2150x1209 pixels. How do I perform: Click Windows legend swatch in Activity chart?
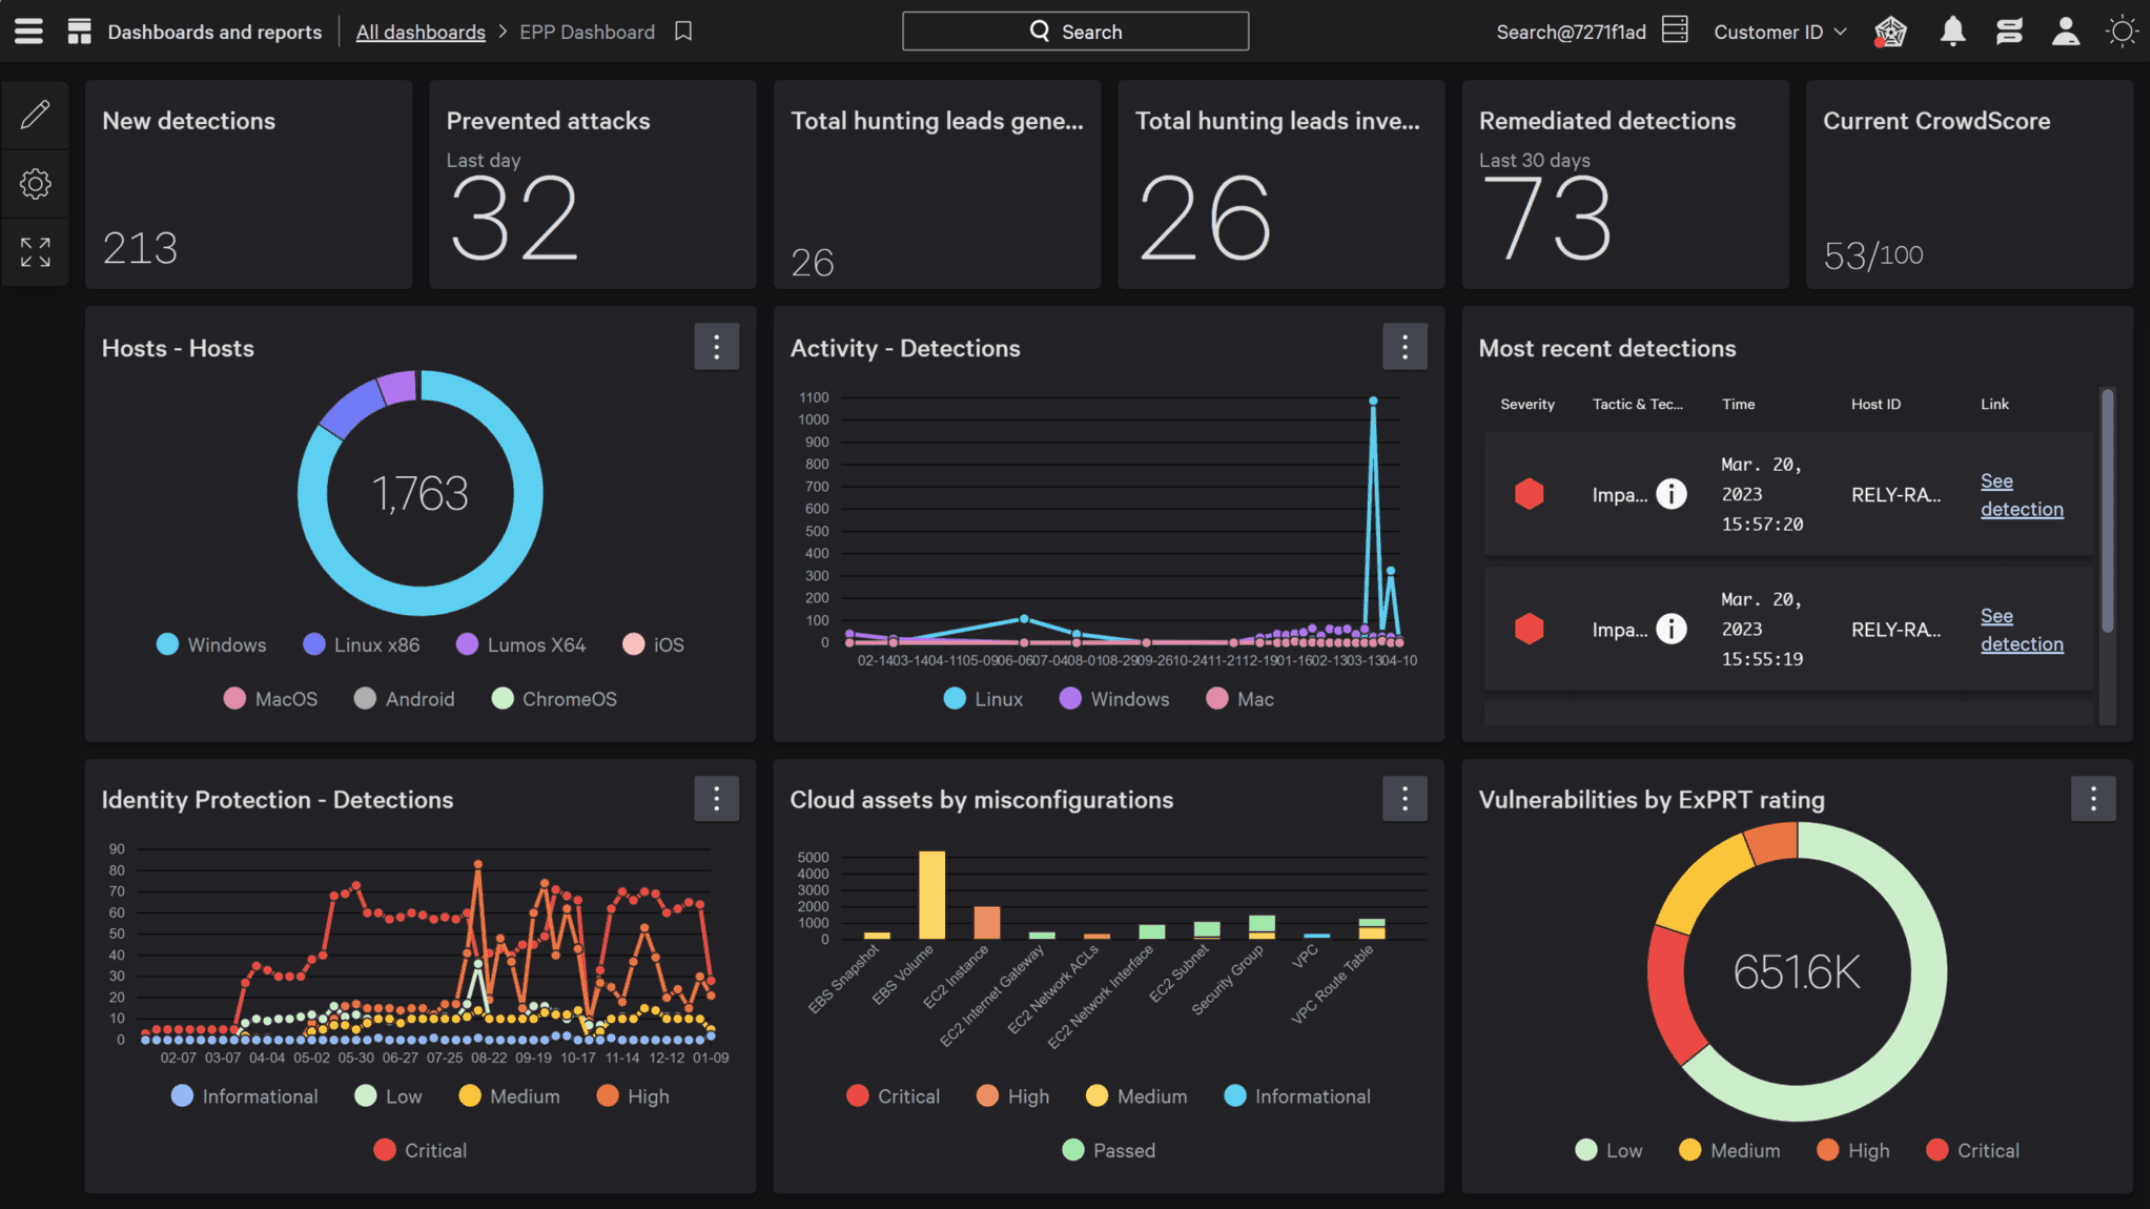point(1070,698)
